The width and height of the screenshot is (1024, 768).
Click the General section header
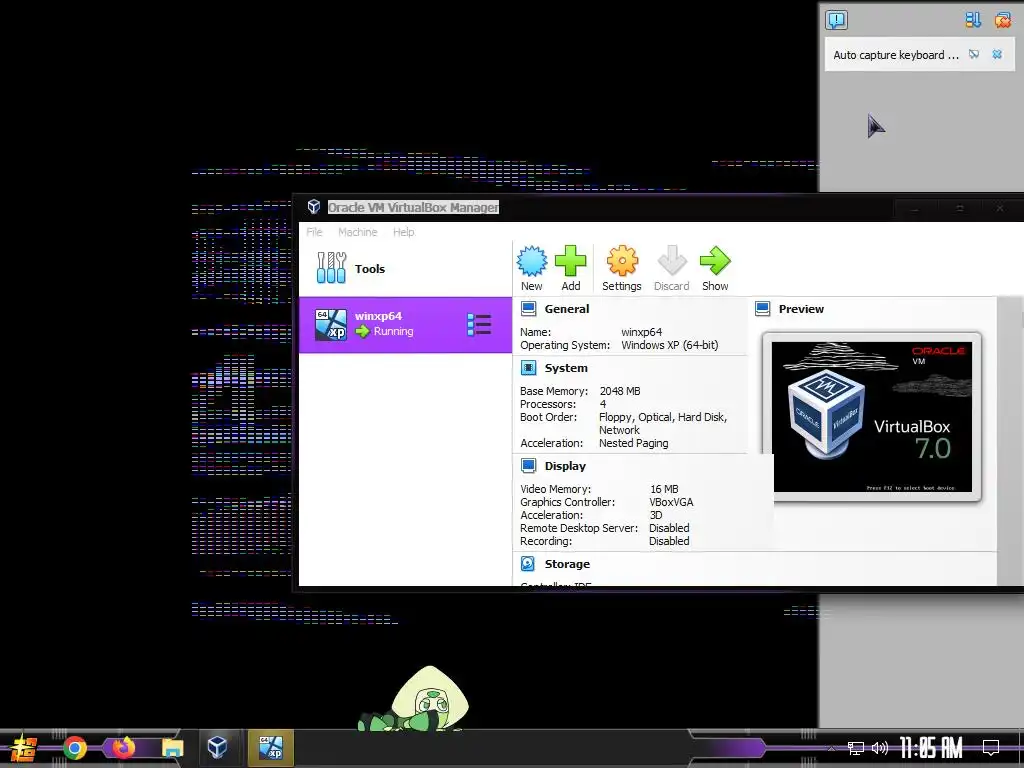coord(567,309)
